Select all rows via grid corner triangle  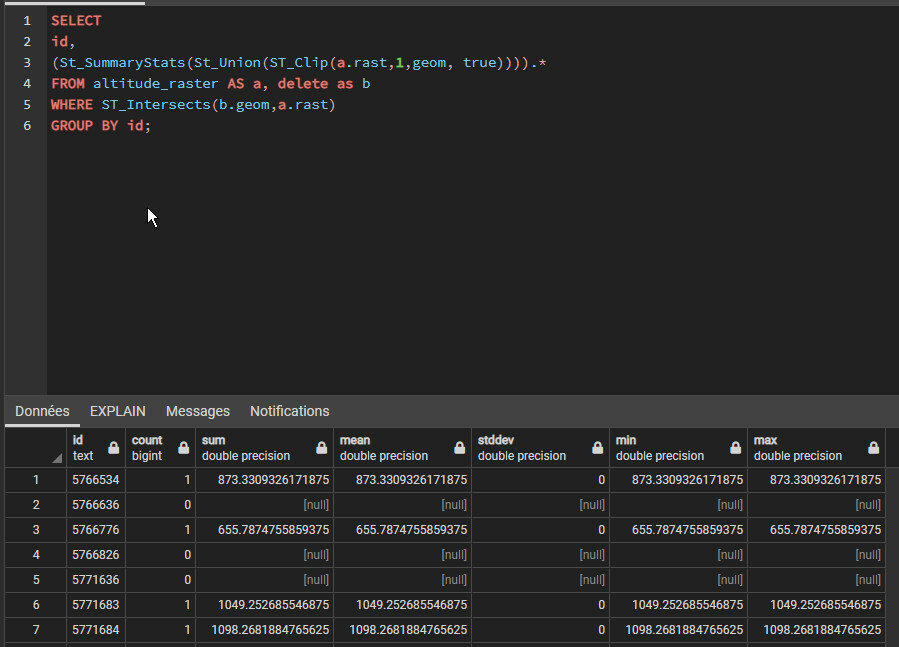[x=56, y=457]
